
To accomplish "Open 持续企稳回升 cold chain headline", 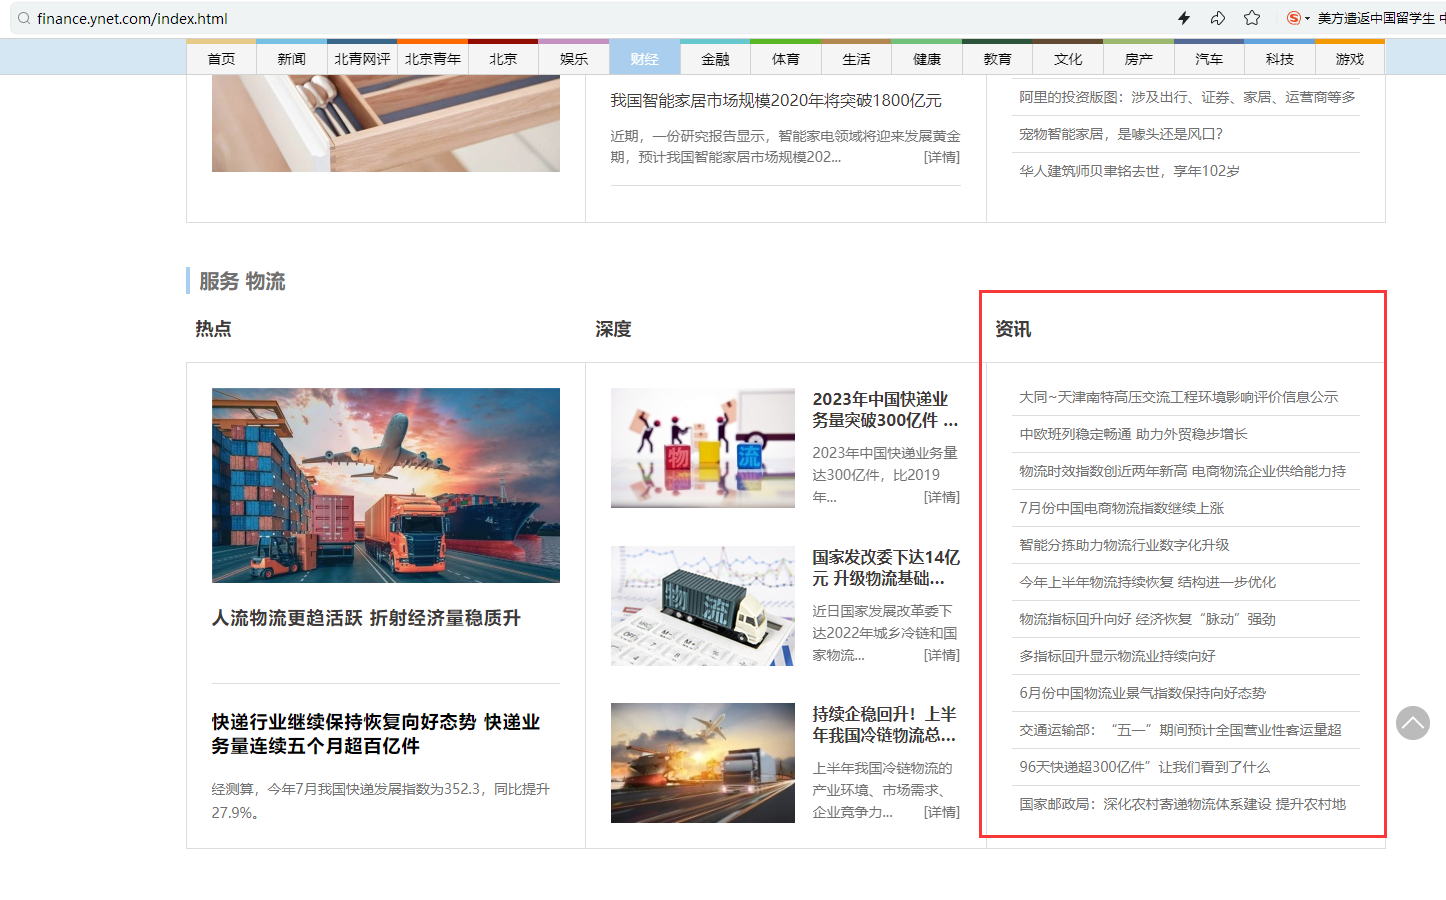I will [885, 724].
